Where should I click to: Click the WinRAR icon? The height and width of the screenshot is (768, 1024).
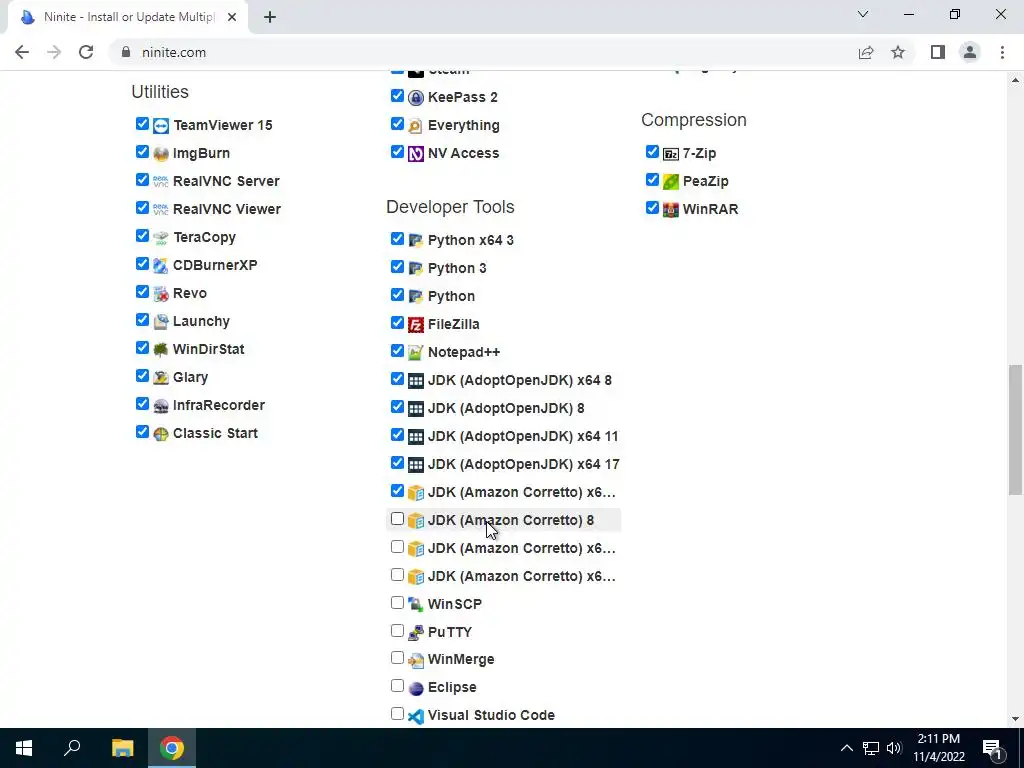click(x=671, y=210)
